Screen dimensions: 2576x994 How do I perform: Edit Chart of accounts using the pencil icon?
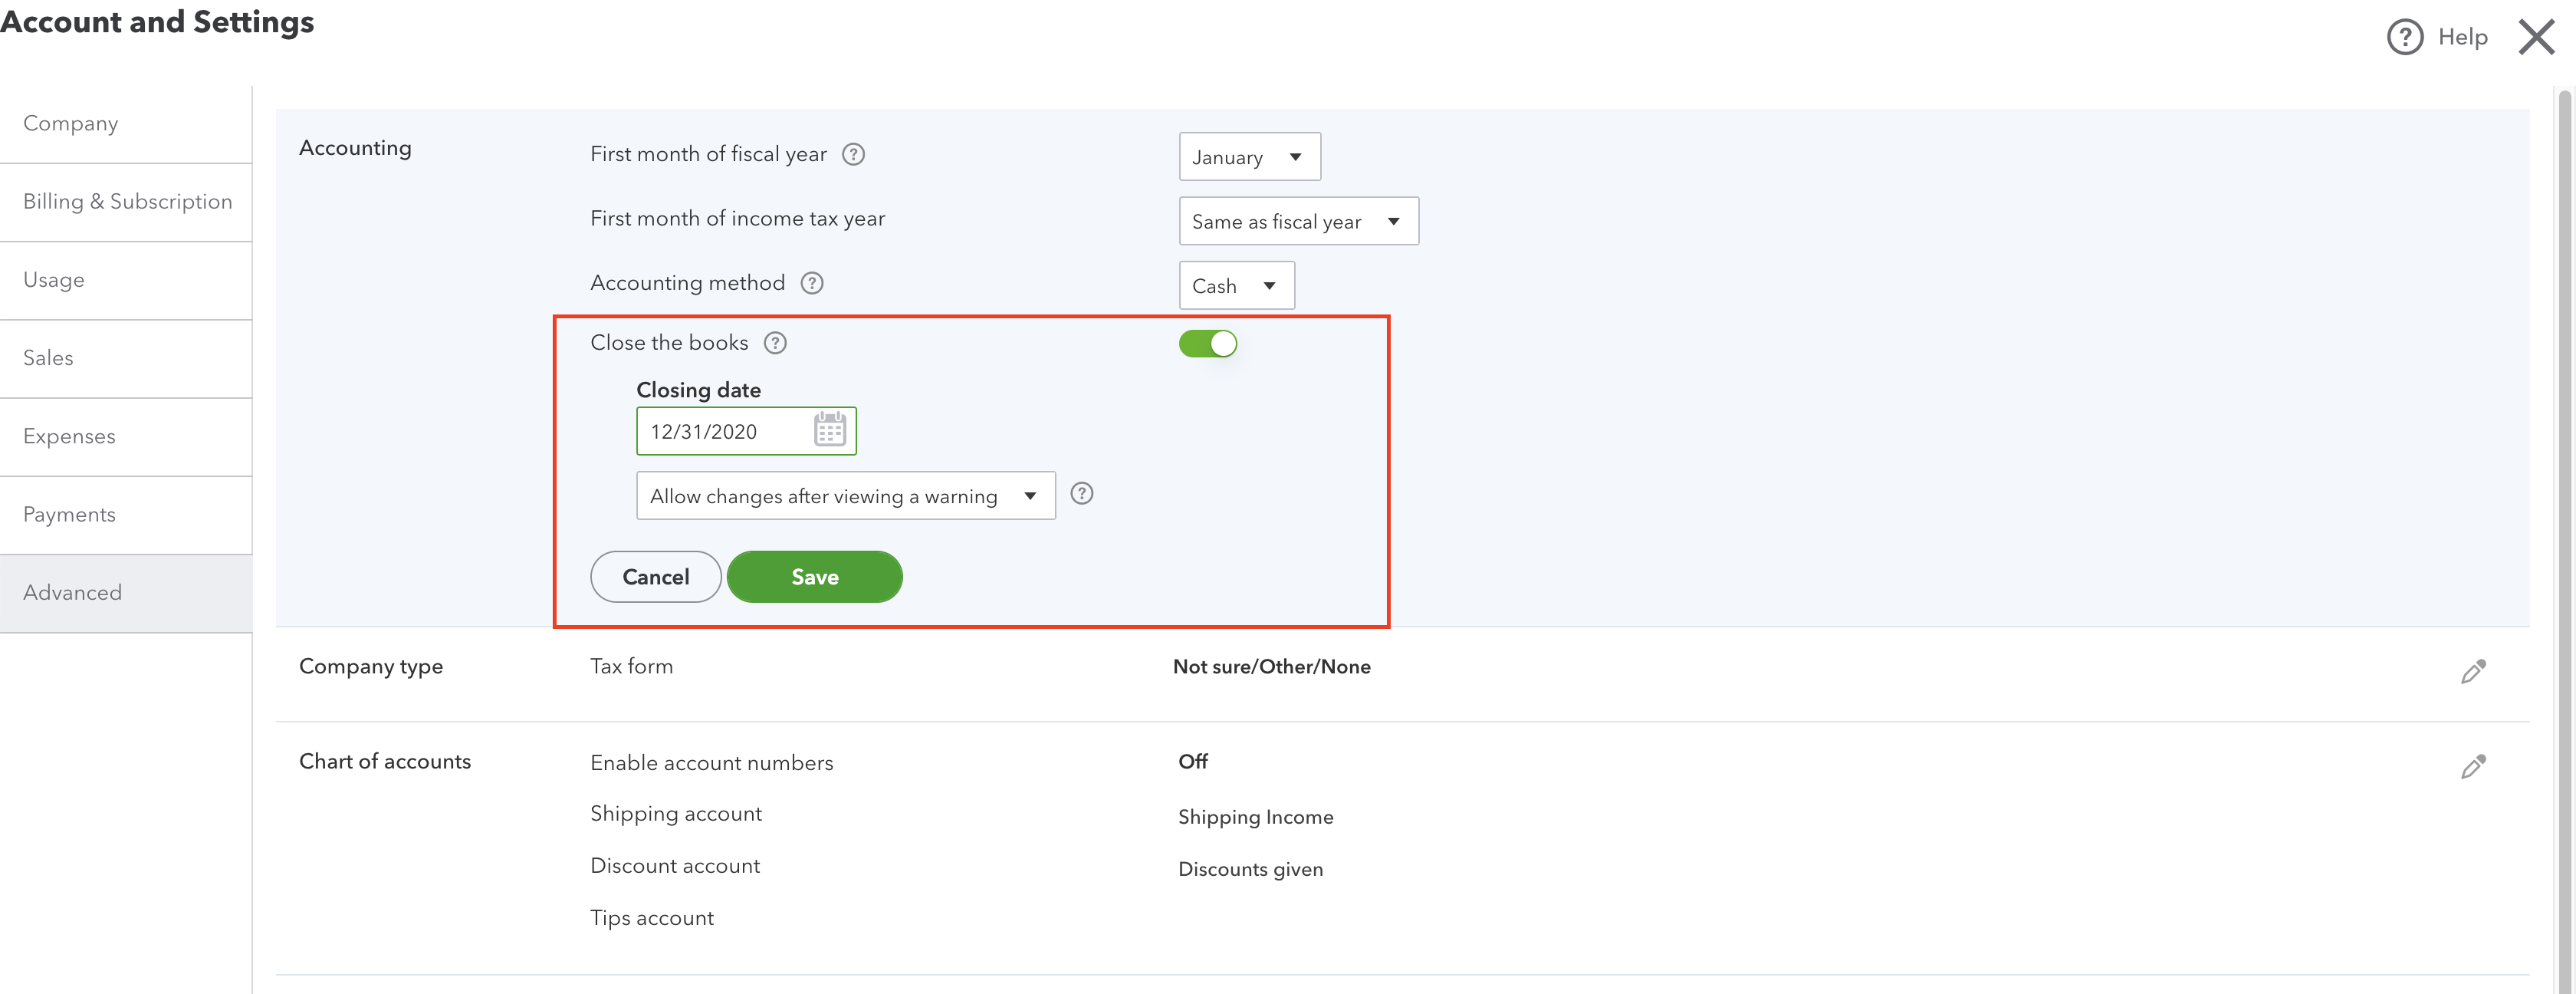[2473, 766]
